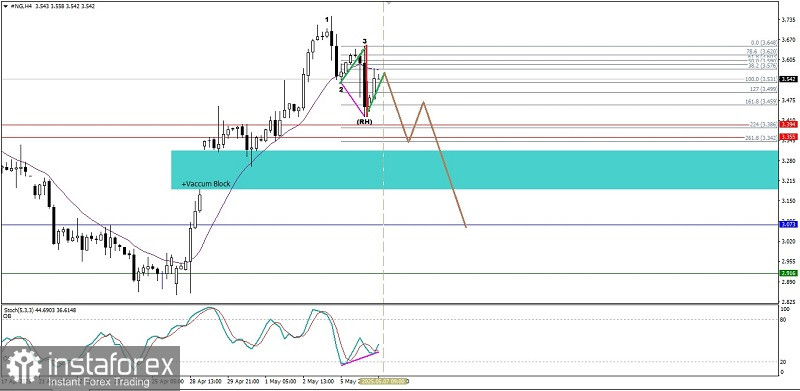Click the wave label 1 at chart top
The height and width of the screenshot is (391, 800).
[x=327, y=19]
